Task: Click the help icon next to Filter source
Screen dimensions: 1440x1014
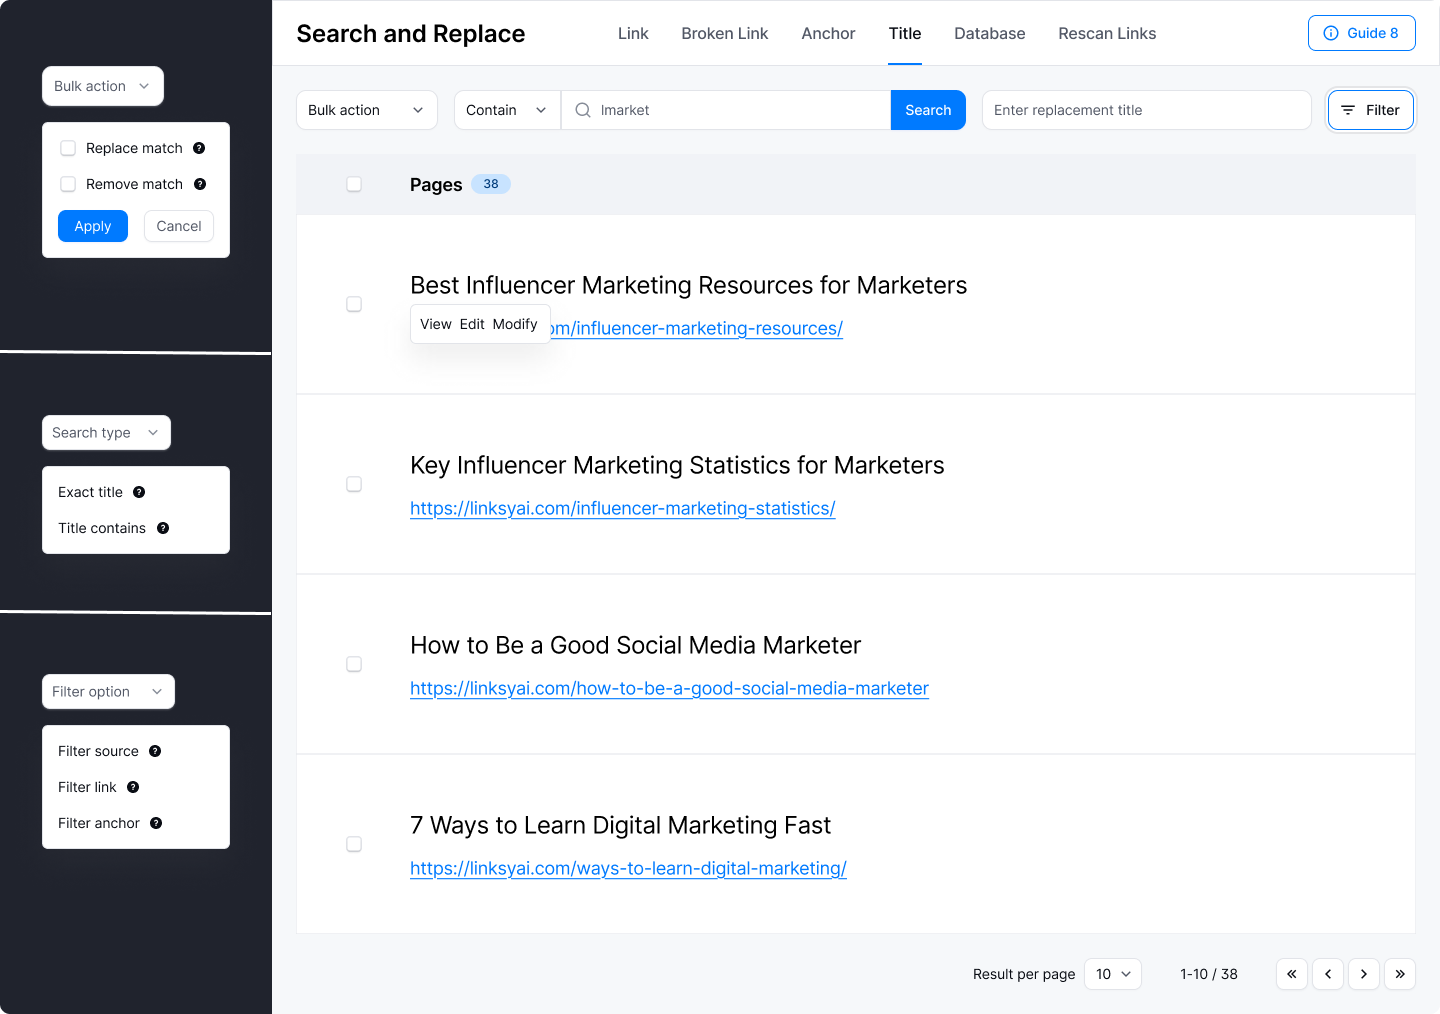Action: [155, 751]
